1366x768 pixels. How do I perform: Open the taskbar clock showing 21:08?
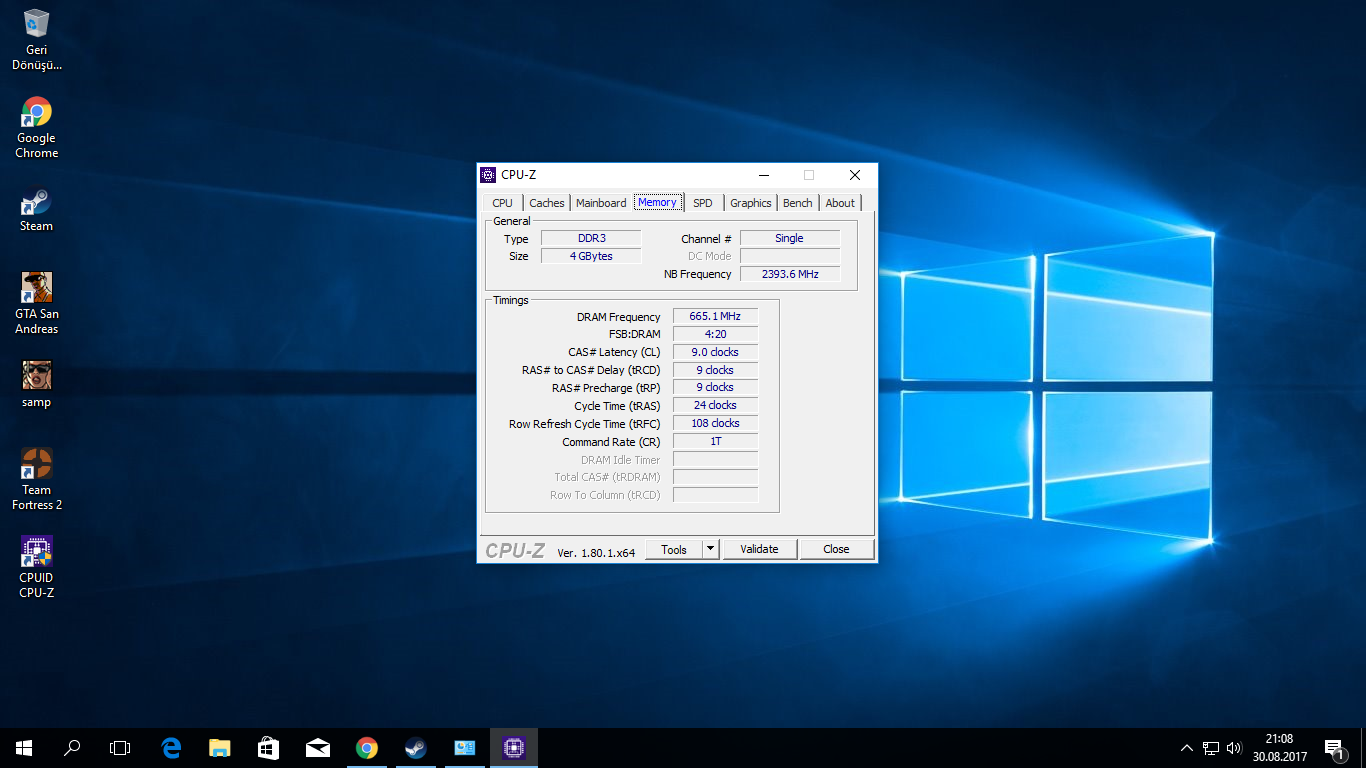point(1280,748)
